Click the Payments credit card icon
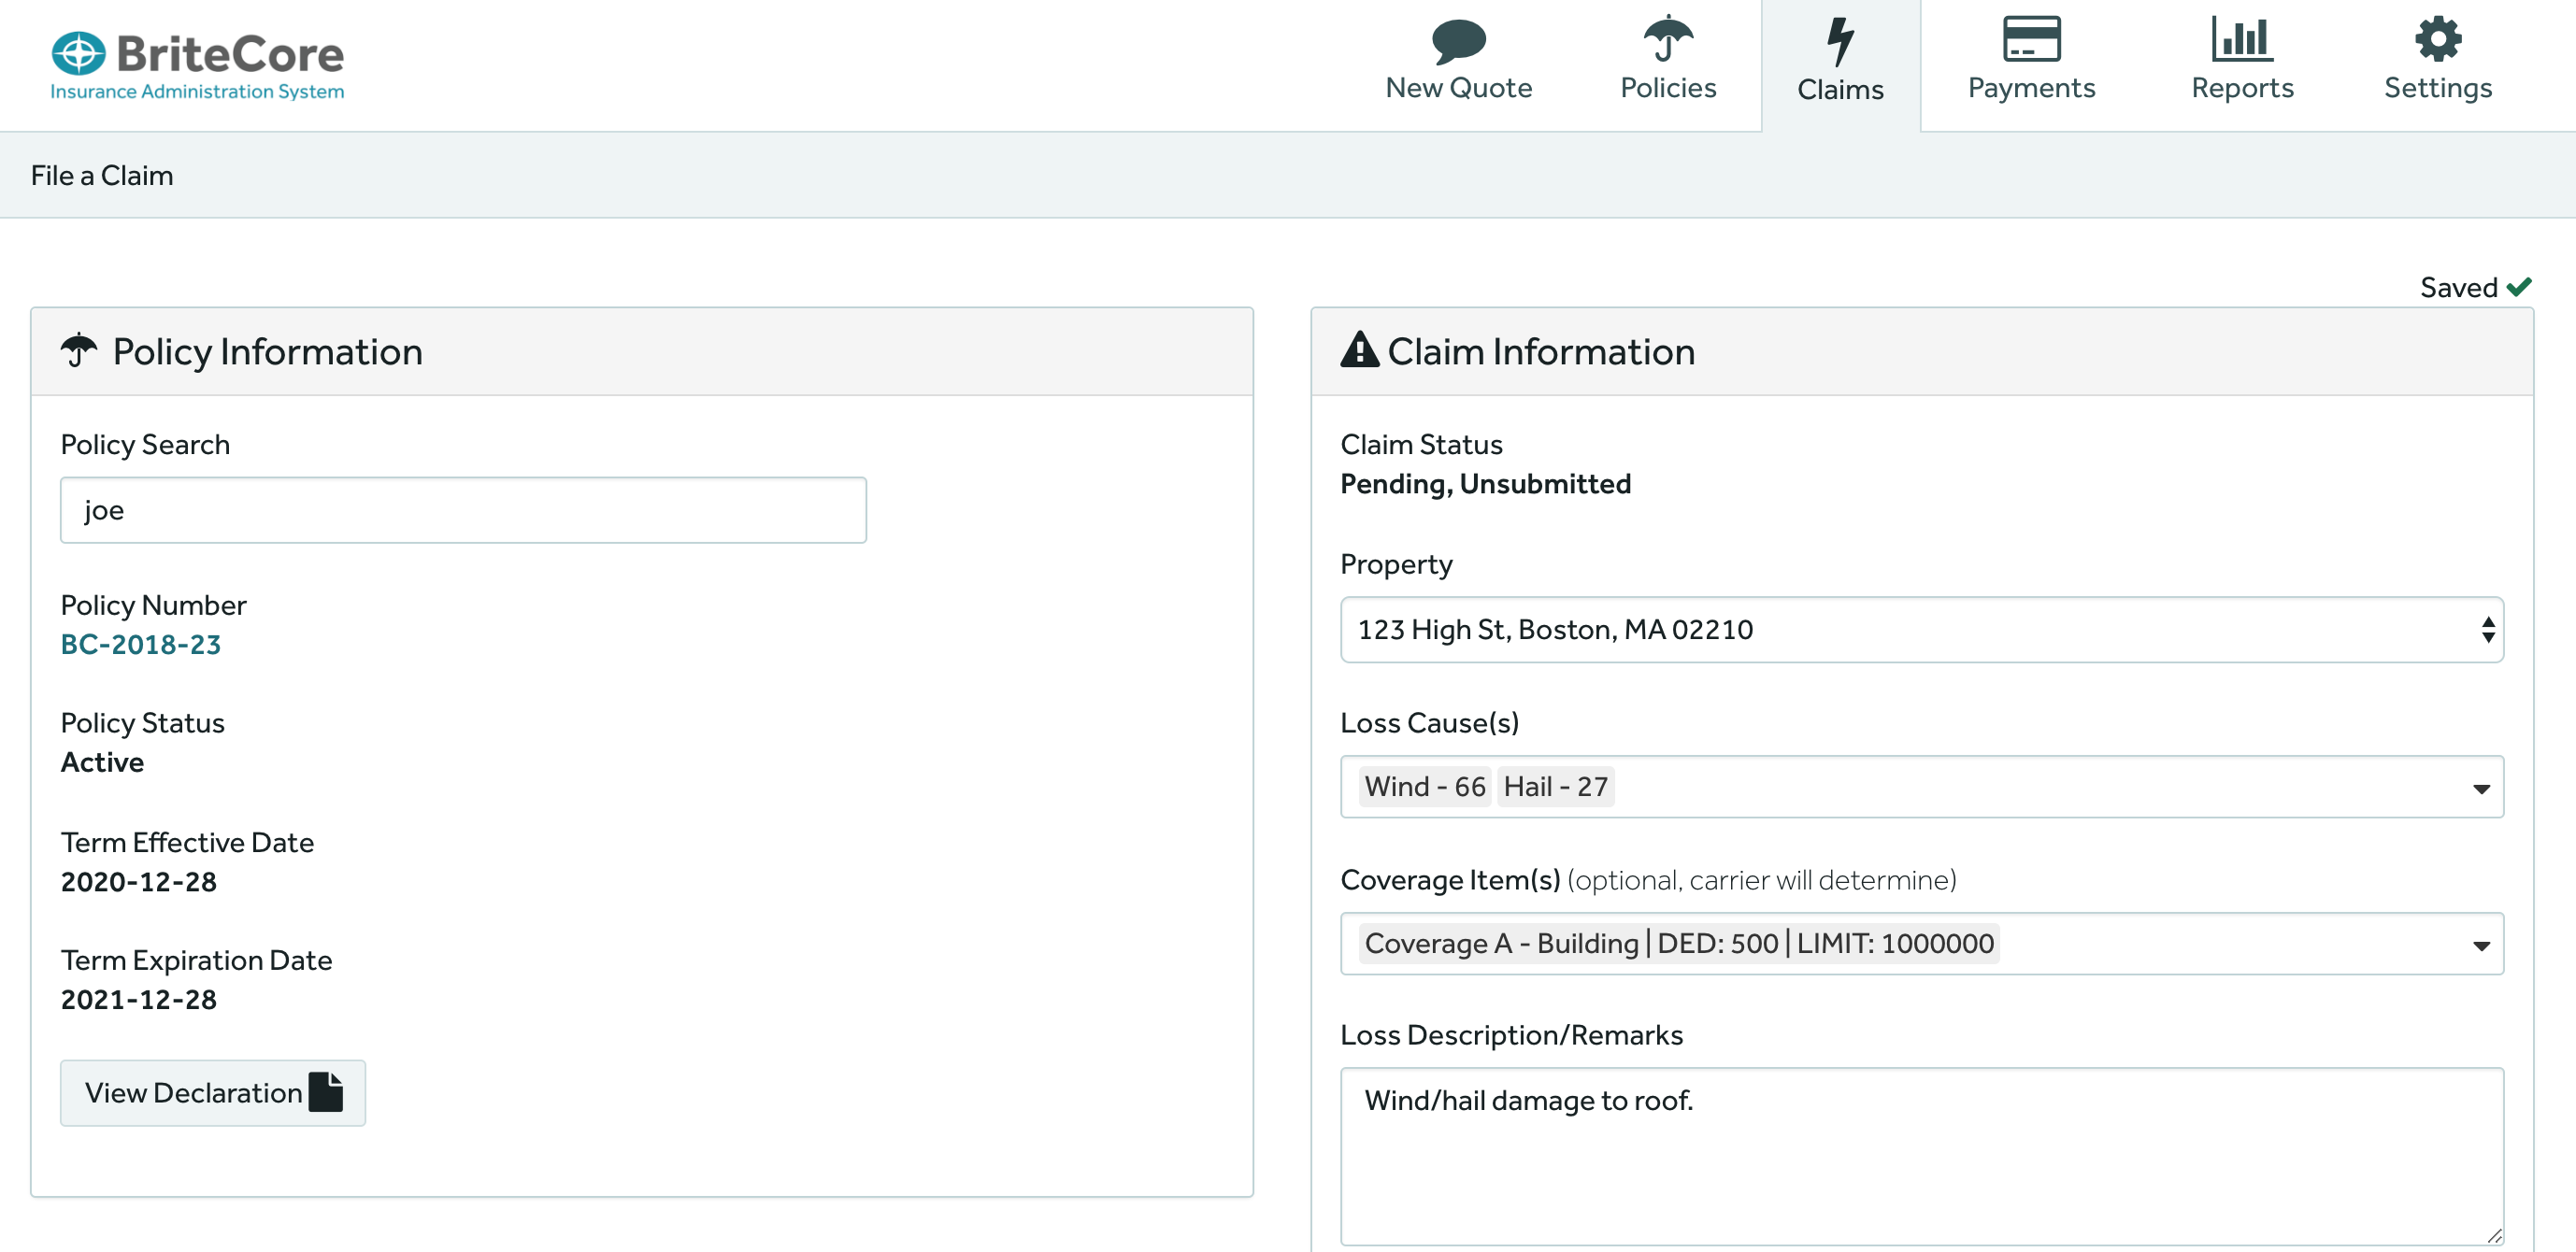This screenshot has width=2576, height=1252. coord(2030,39)
